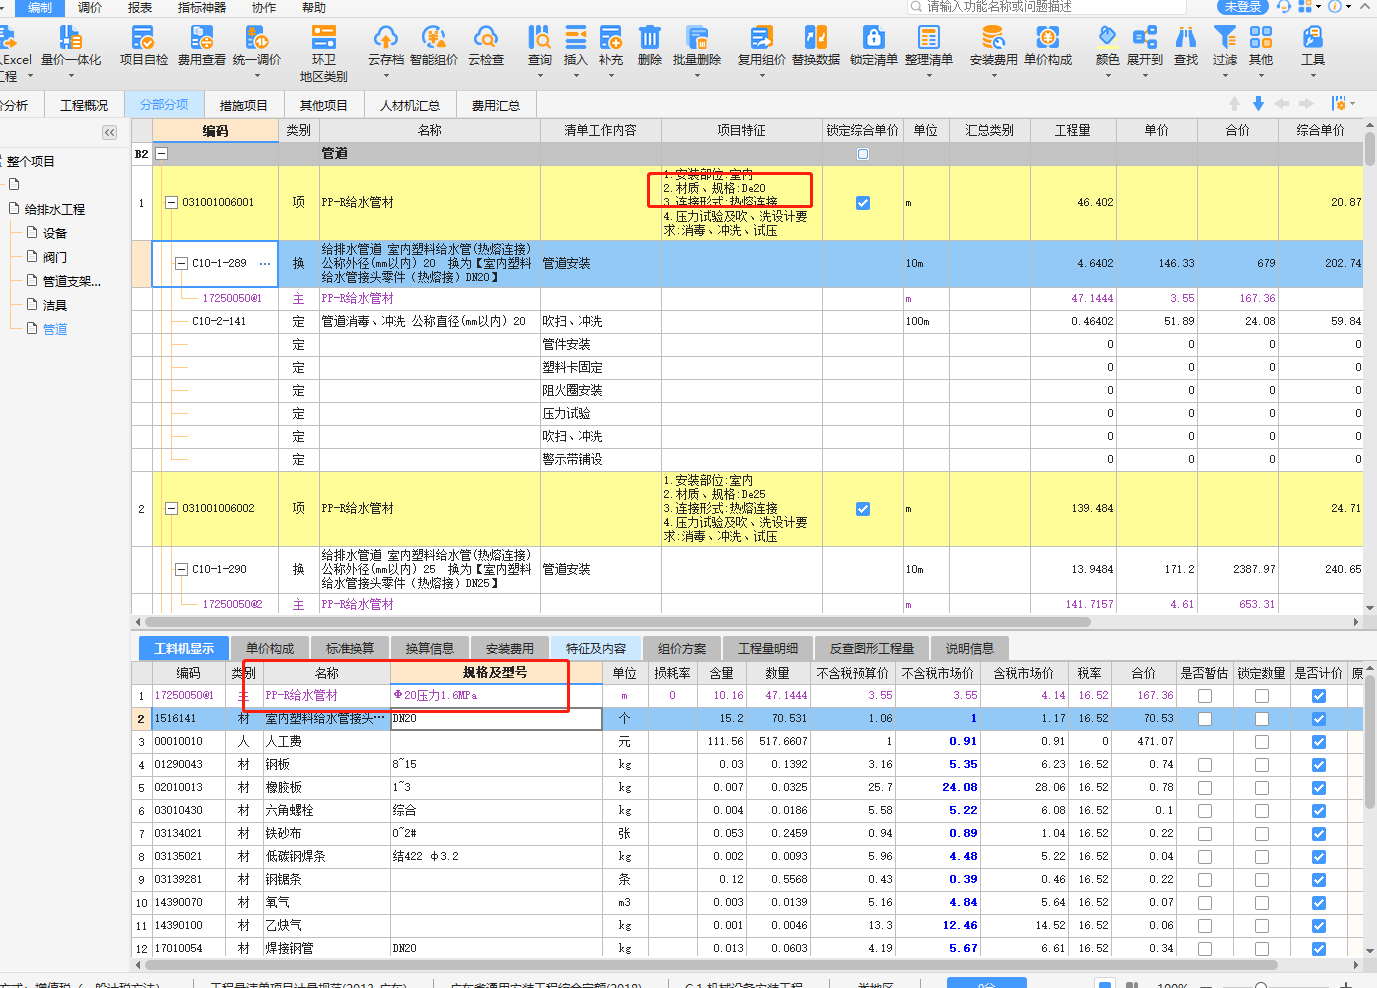Screen dimensions: 1377x988
Task: Check 是否暂估 for 橡胶板 row
Action: [x=1205, y=788]
